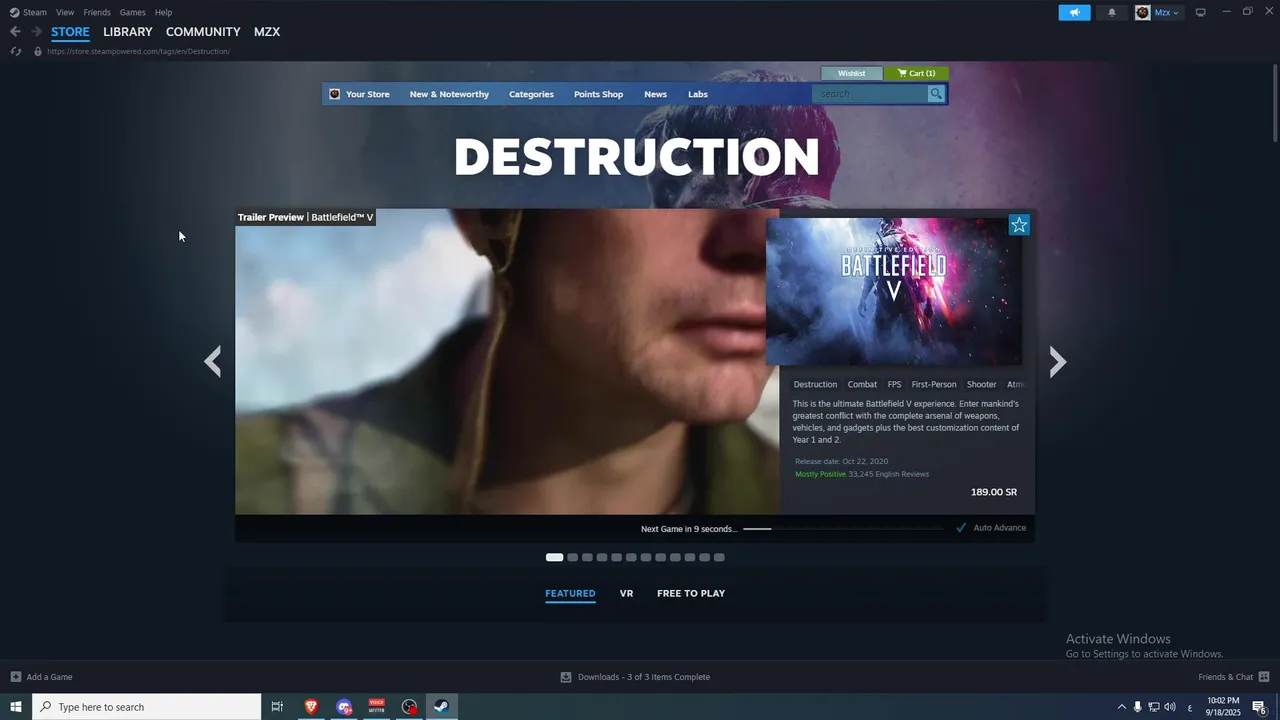Click the wishlist star on Battlefield V
This screenshot has width=1280, height=720.
coord(1019,225)
